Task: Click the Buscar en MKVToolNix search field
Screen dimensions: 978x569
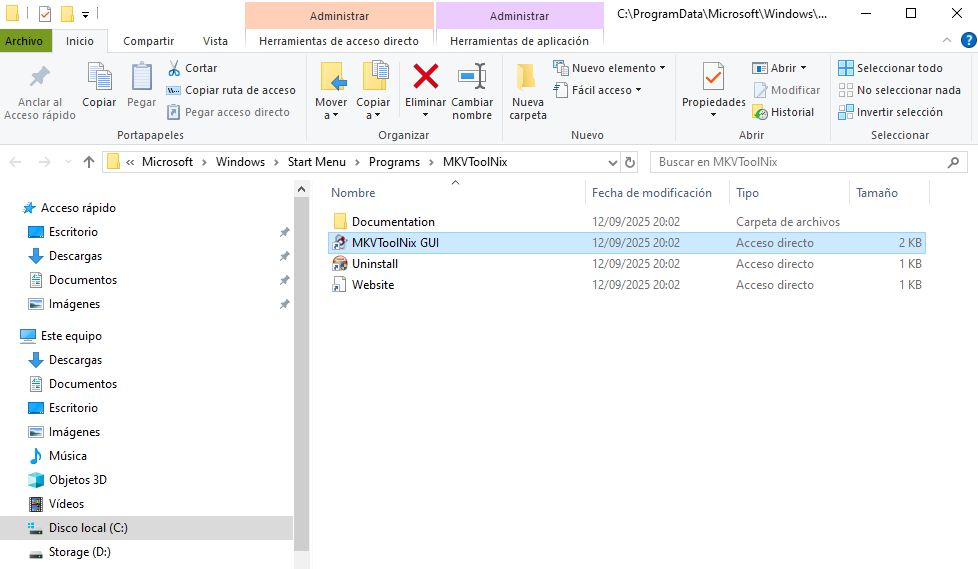Action: 800,162
